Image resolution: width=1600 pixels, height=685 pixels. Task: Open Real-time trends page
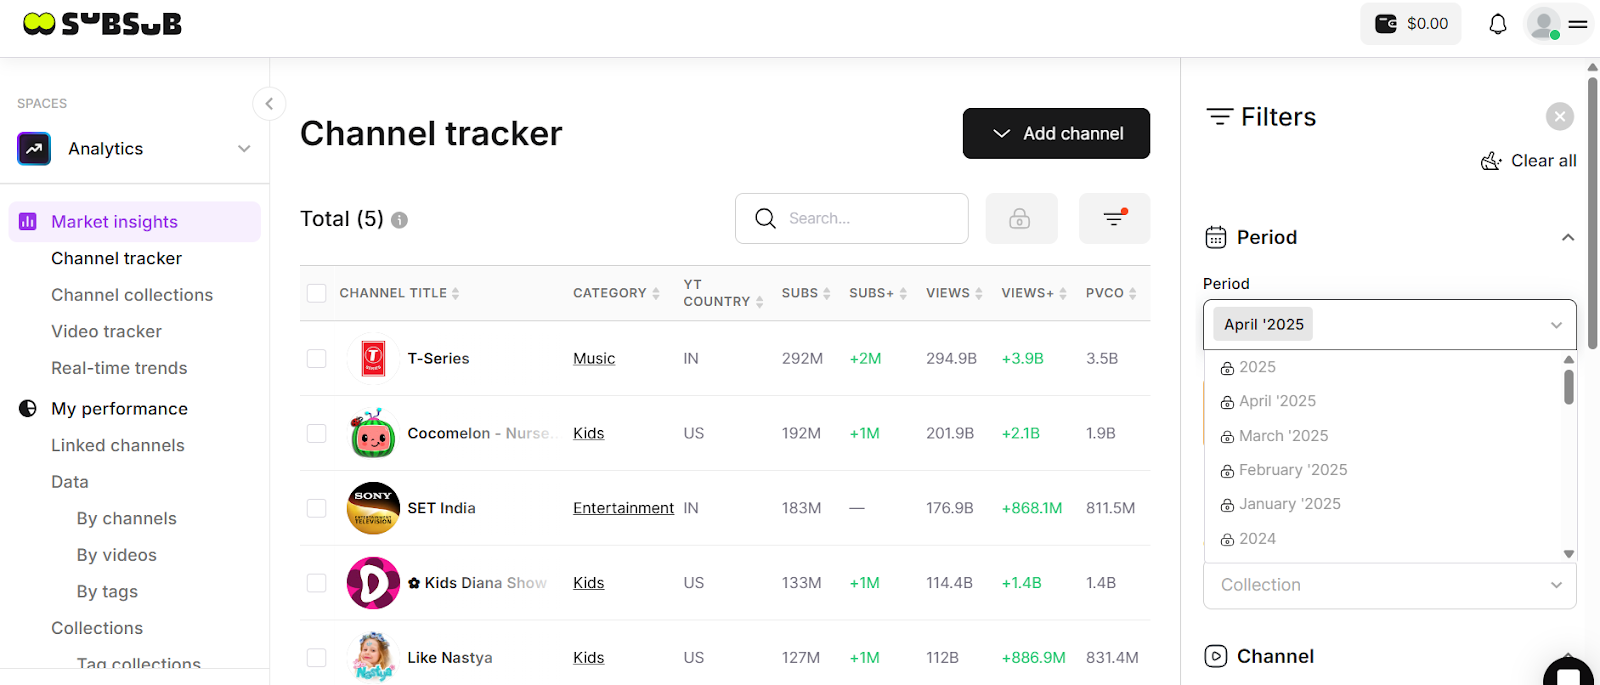[x=119, y=368]
